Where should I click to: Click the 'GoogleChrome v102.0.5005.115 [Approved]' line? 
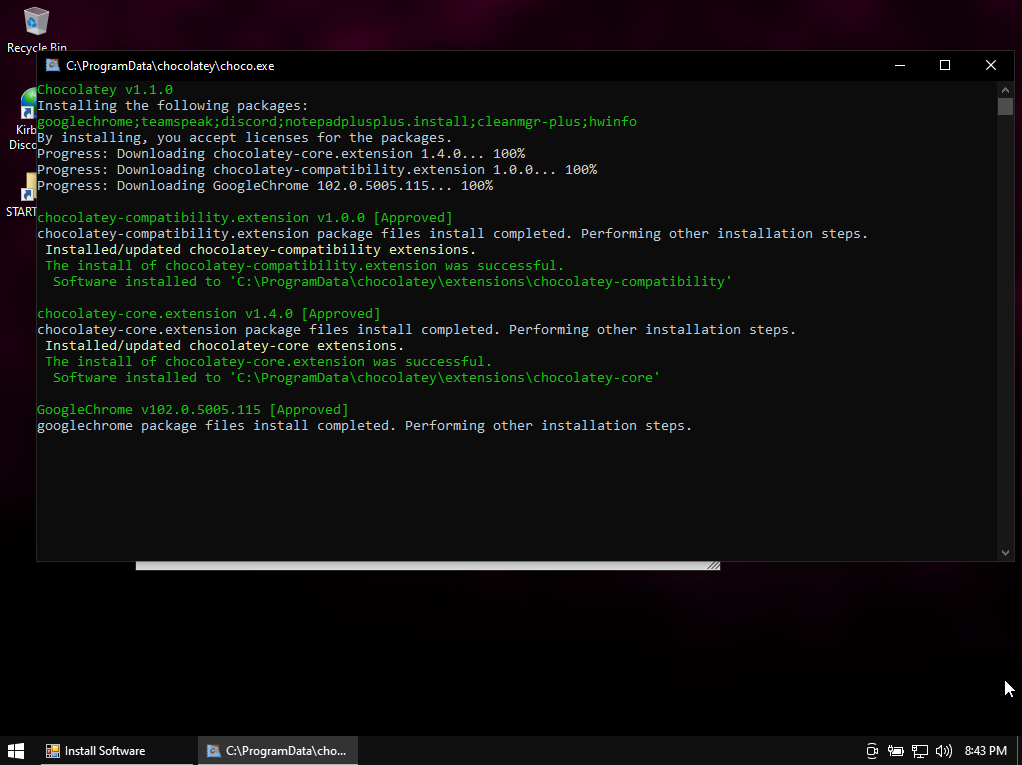pyautogui.click(x=193, y=409)
